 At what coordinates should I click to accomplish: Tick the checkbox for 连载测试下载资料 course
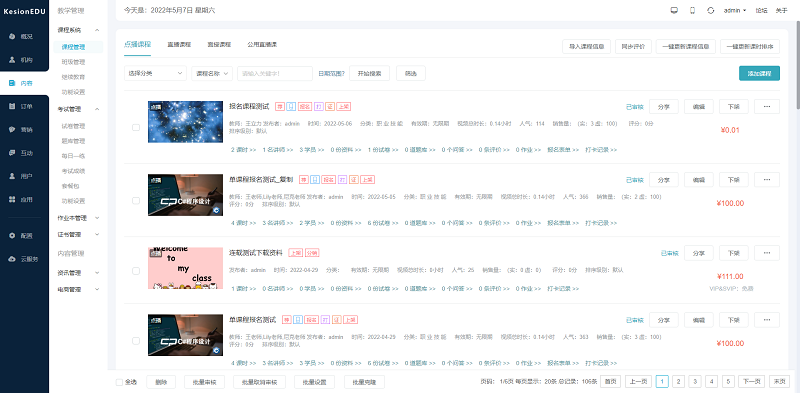(x=136, y=271)
